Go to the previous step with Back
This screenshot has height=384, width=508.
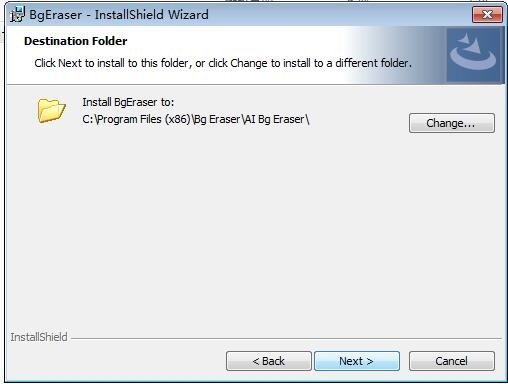(x=269, y=361)
